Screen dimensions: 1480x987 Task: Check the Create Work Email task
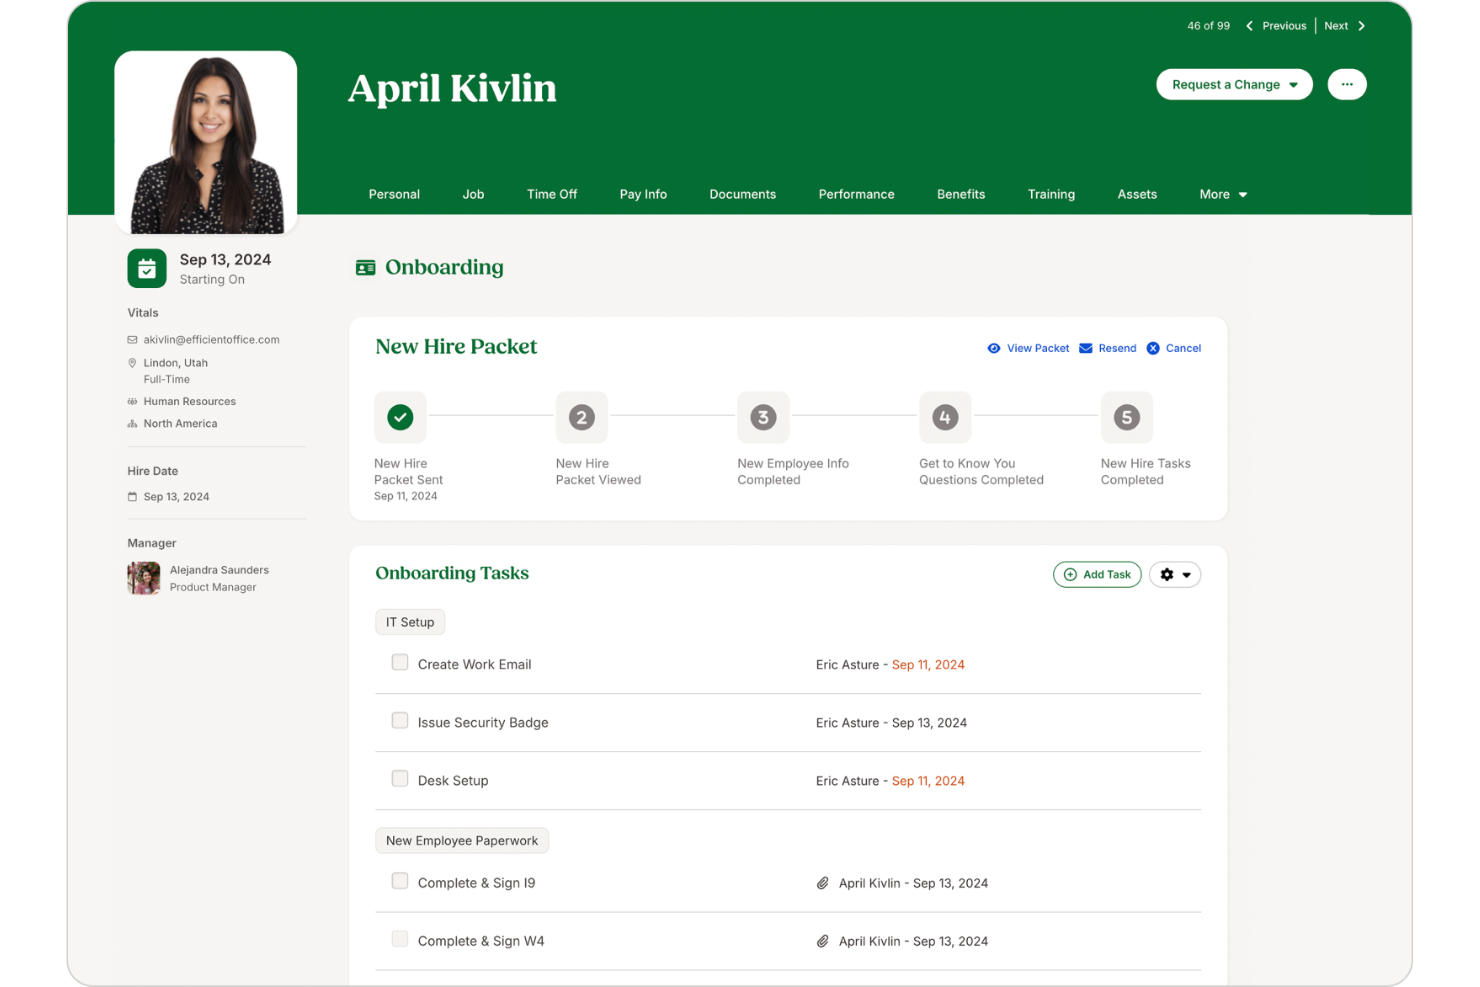(400, 662)
